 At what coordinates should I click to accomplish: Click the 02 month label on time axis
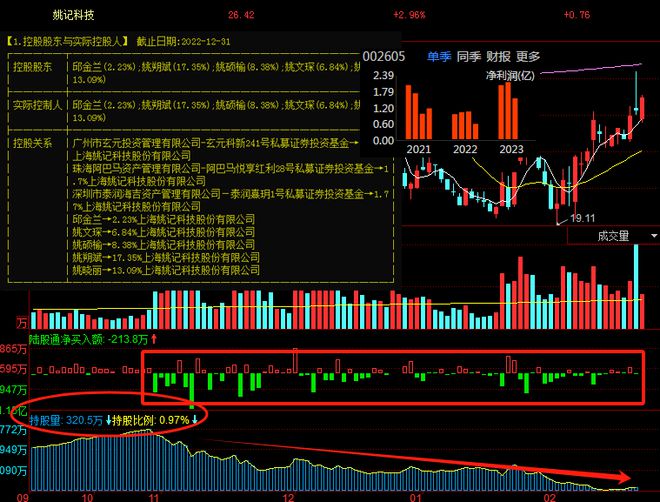[x=550, y=497]
